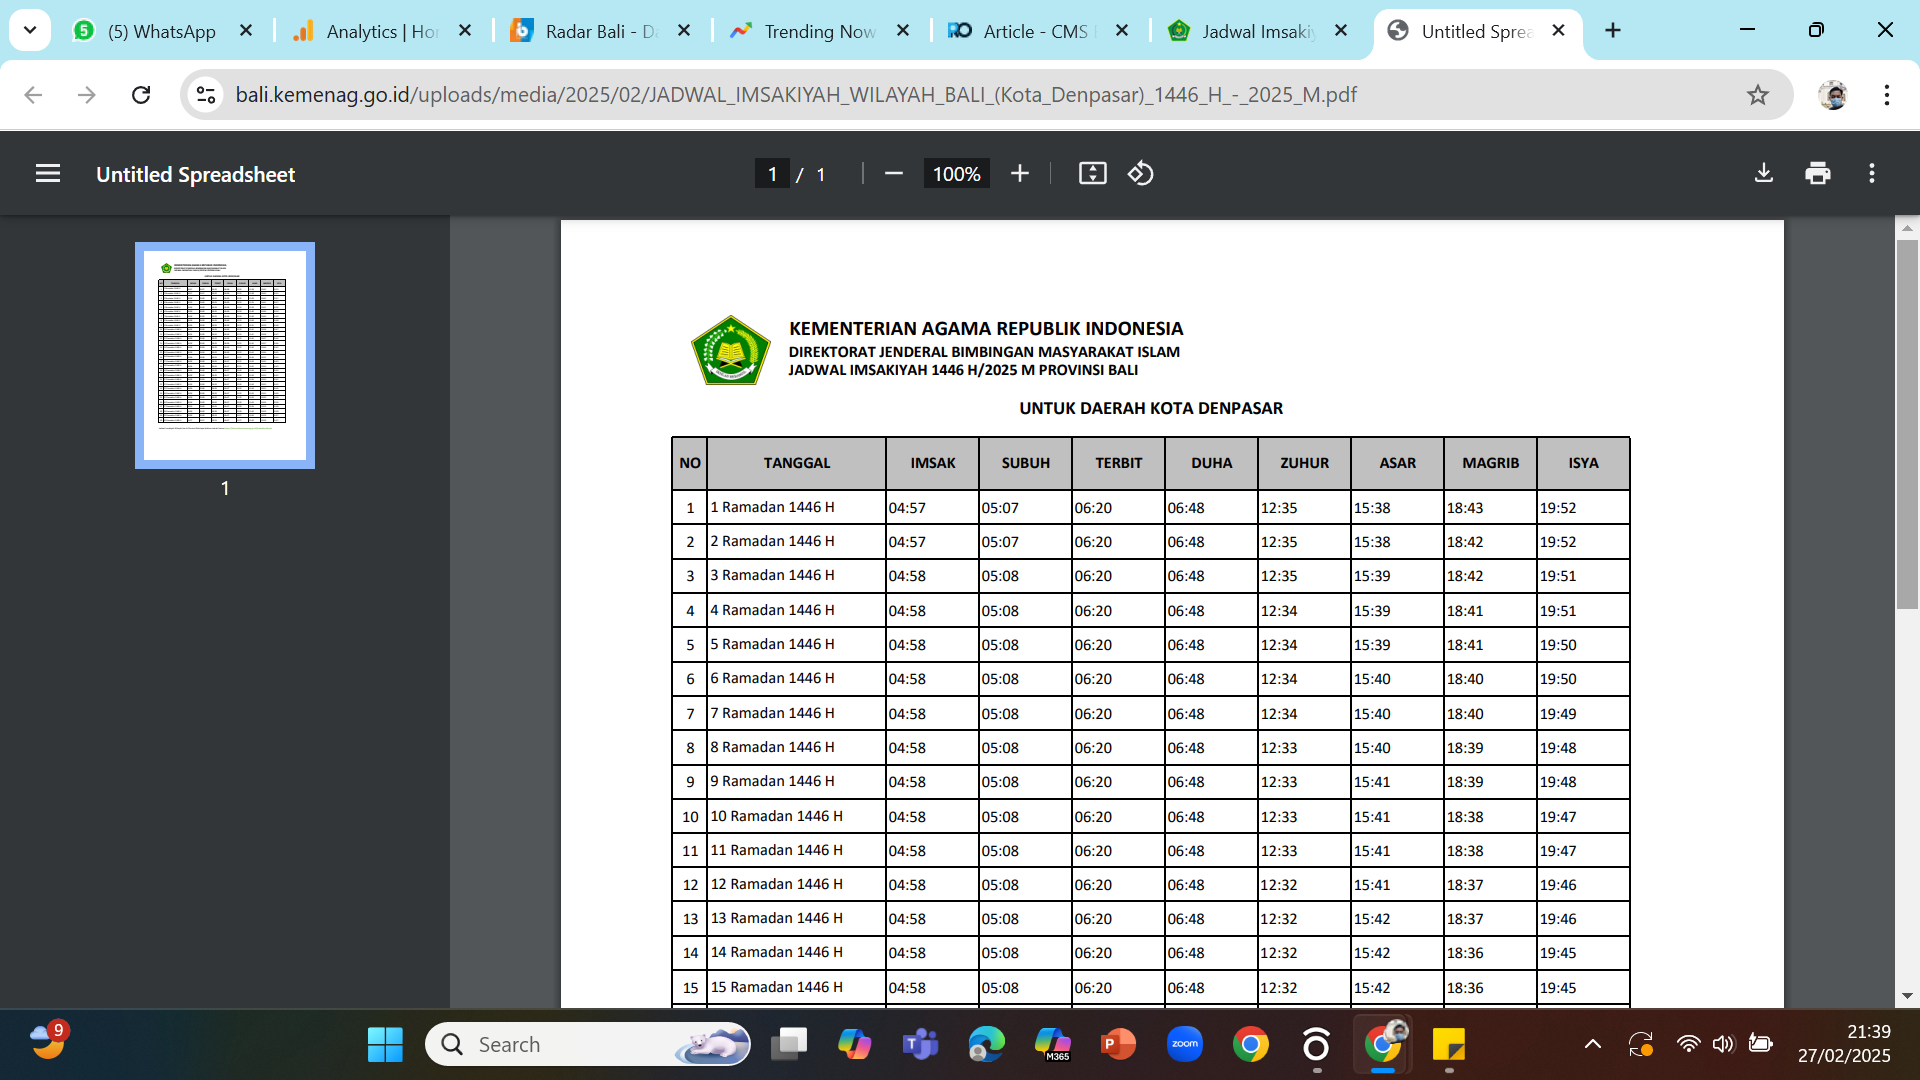Open the tab search dropdown

[x=30, y=30]
